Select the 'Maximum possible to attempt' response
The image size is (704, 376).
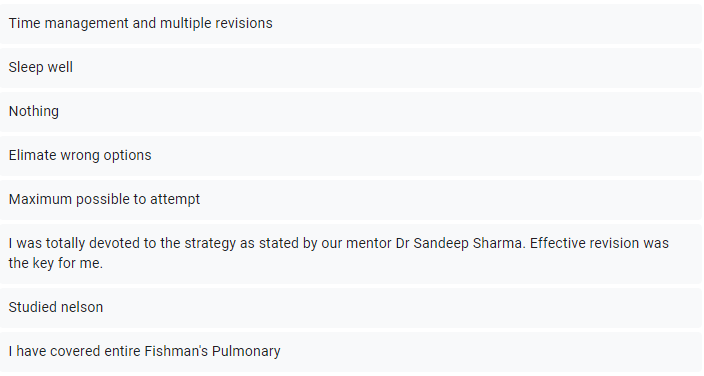pyautogui.click(x=351, y=199)
